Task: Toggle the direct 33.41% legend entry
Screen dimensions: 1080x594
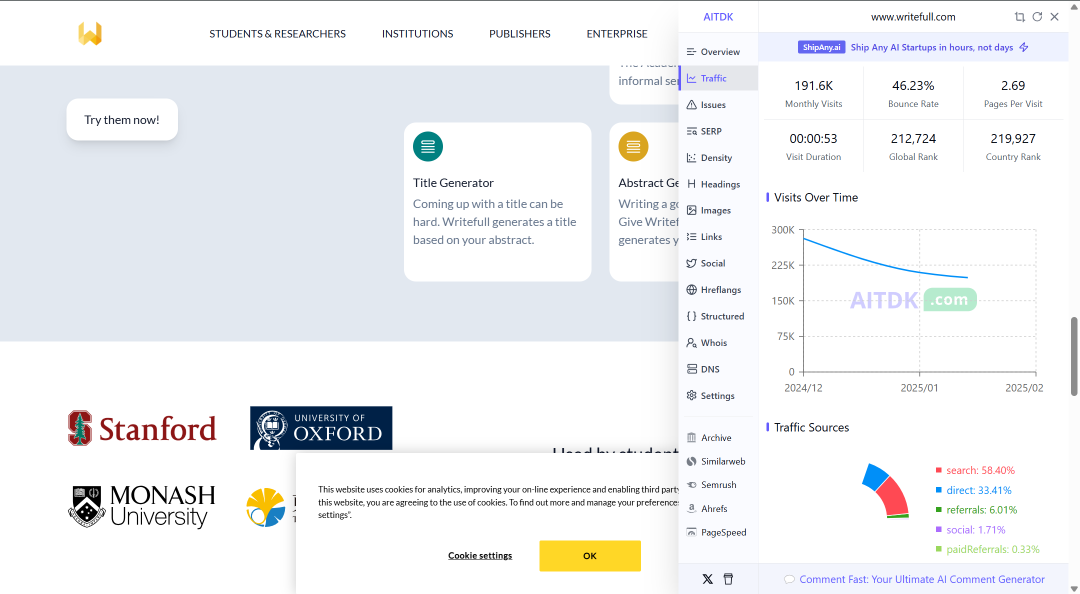Action: pos(973,491)
